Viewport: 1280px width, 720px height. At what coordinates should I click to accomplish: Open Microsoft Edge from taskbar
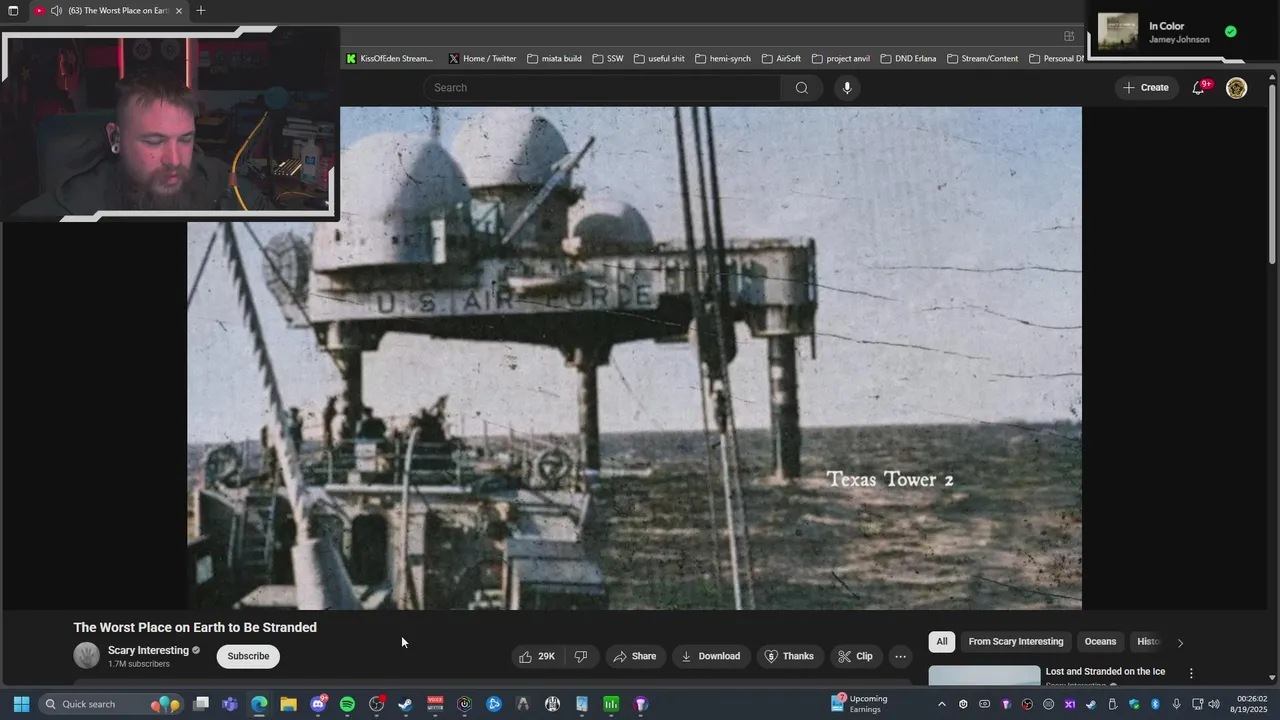[259, 704]
